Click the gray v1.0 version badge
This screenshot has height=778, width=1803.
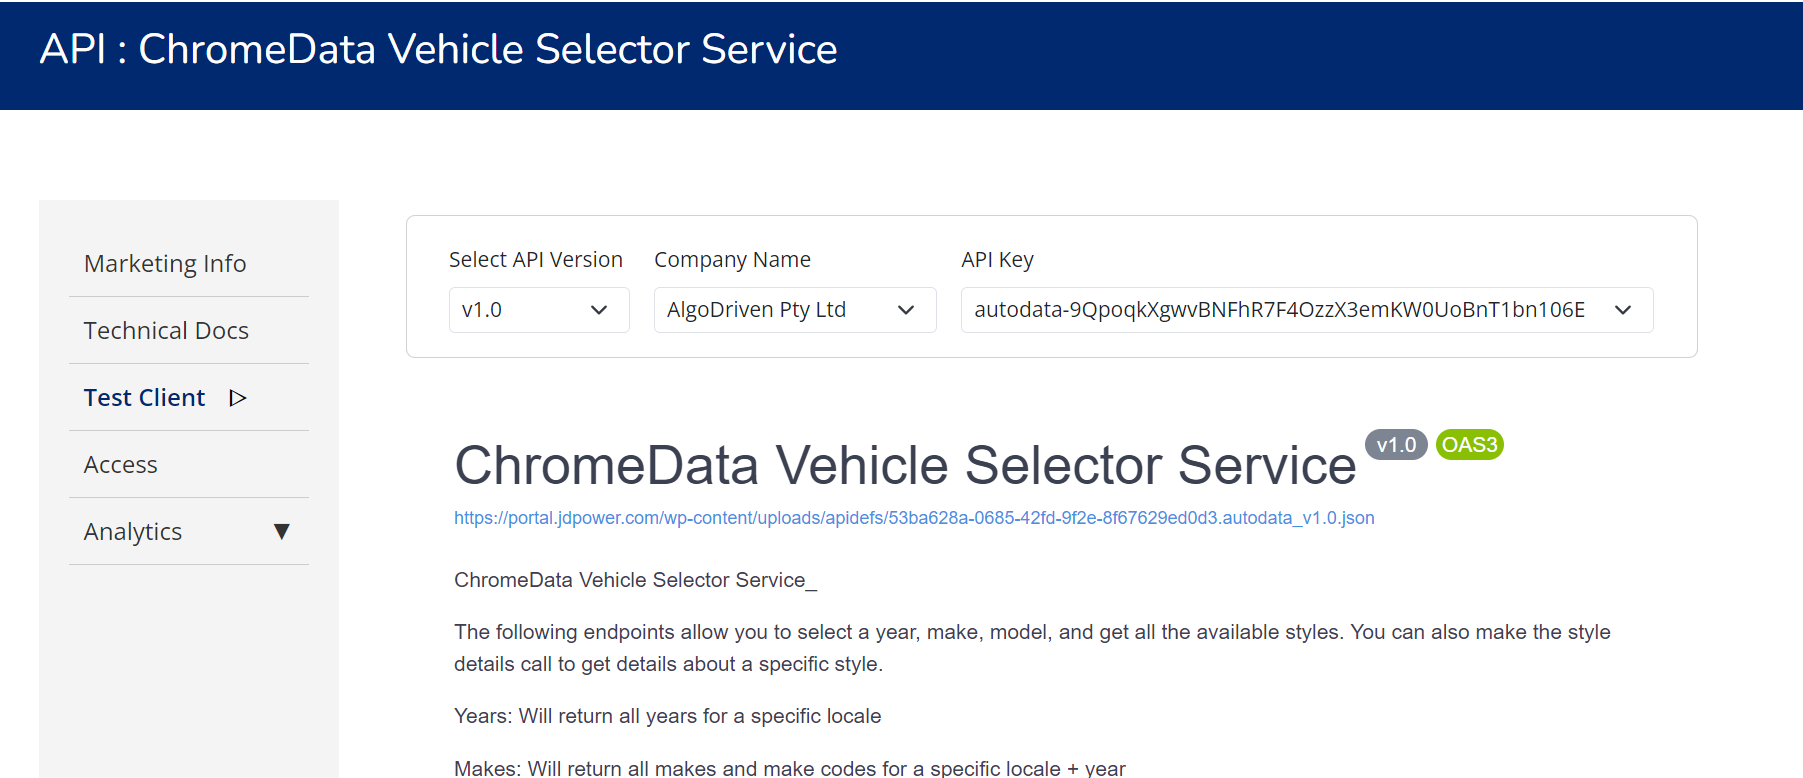point(1395,445)
